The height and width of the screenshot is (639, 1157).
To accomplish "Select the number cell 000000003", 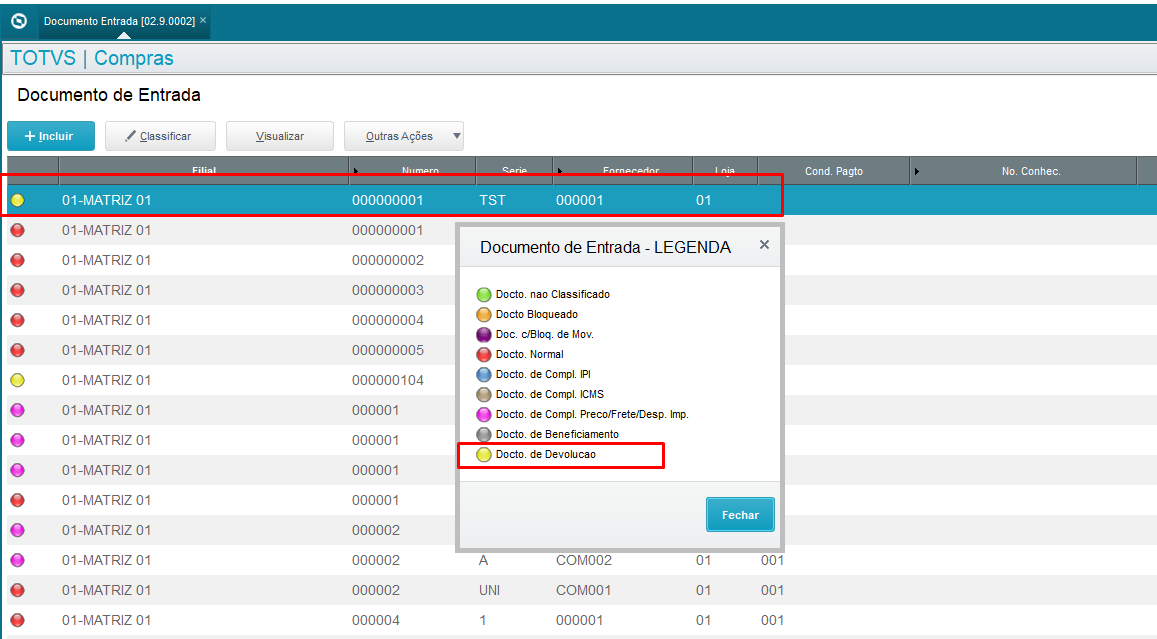I will point(387,290).
